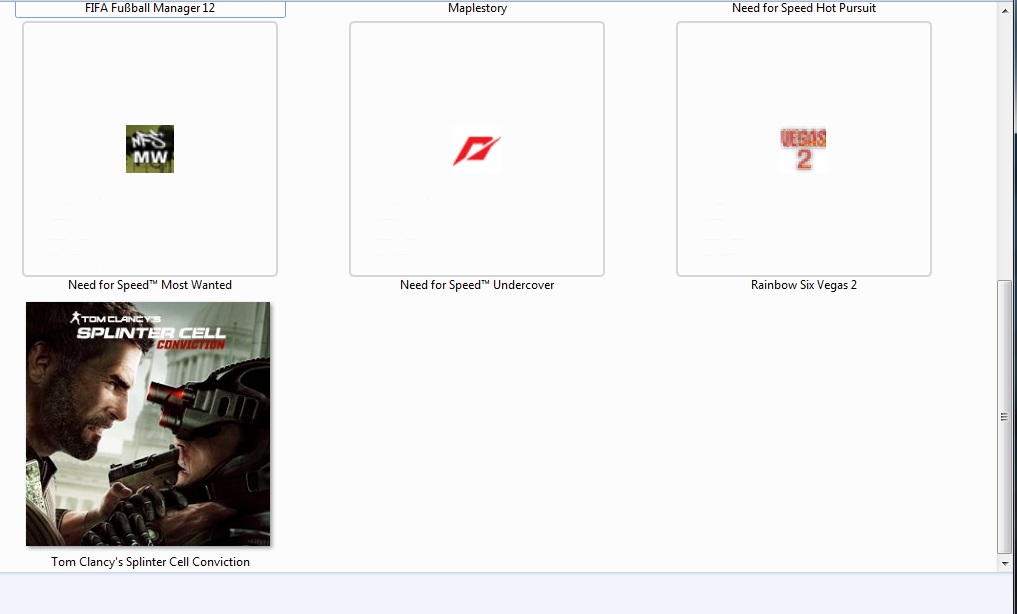Click the Splinter Cell Conviction cover art

[148, 424]
